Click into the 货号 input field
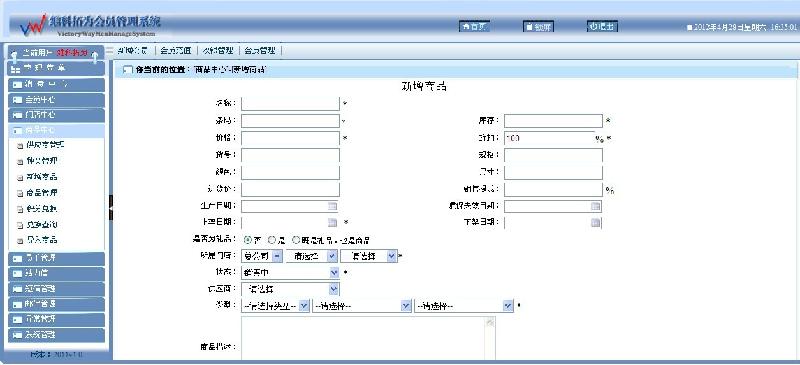800x365 pixels. [290, 155]
